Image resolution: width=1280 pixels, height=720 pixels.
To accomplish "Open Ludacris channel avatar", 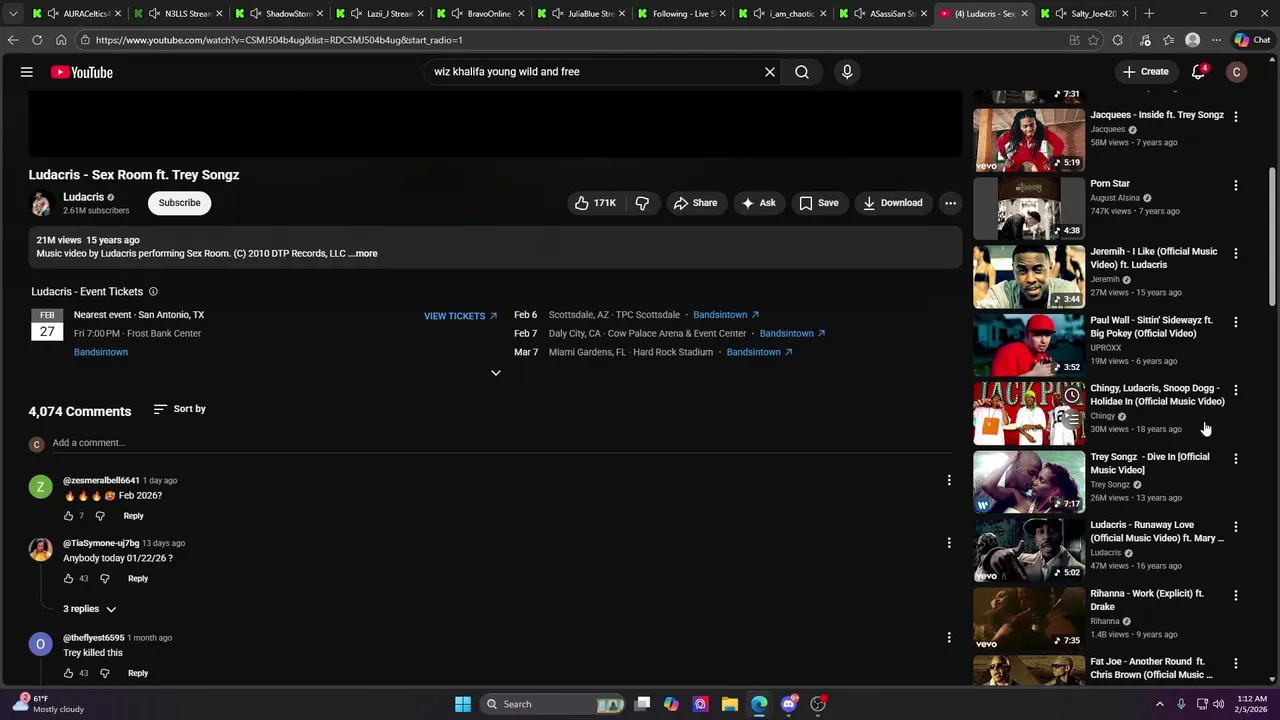I will point(41,204).
